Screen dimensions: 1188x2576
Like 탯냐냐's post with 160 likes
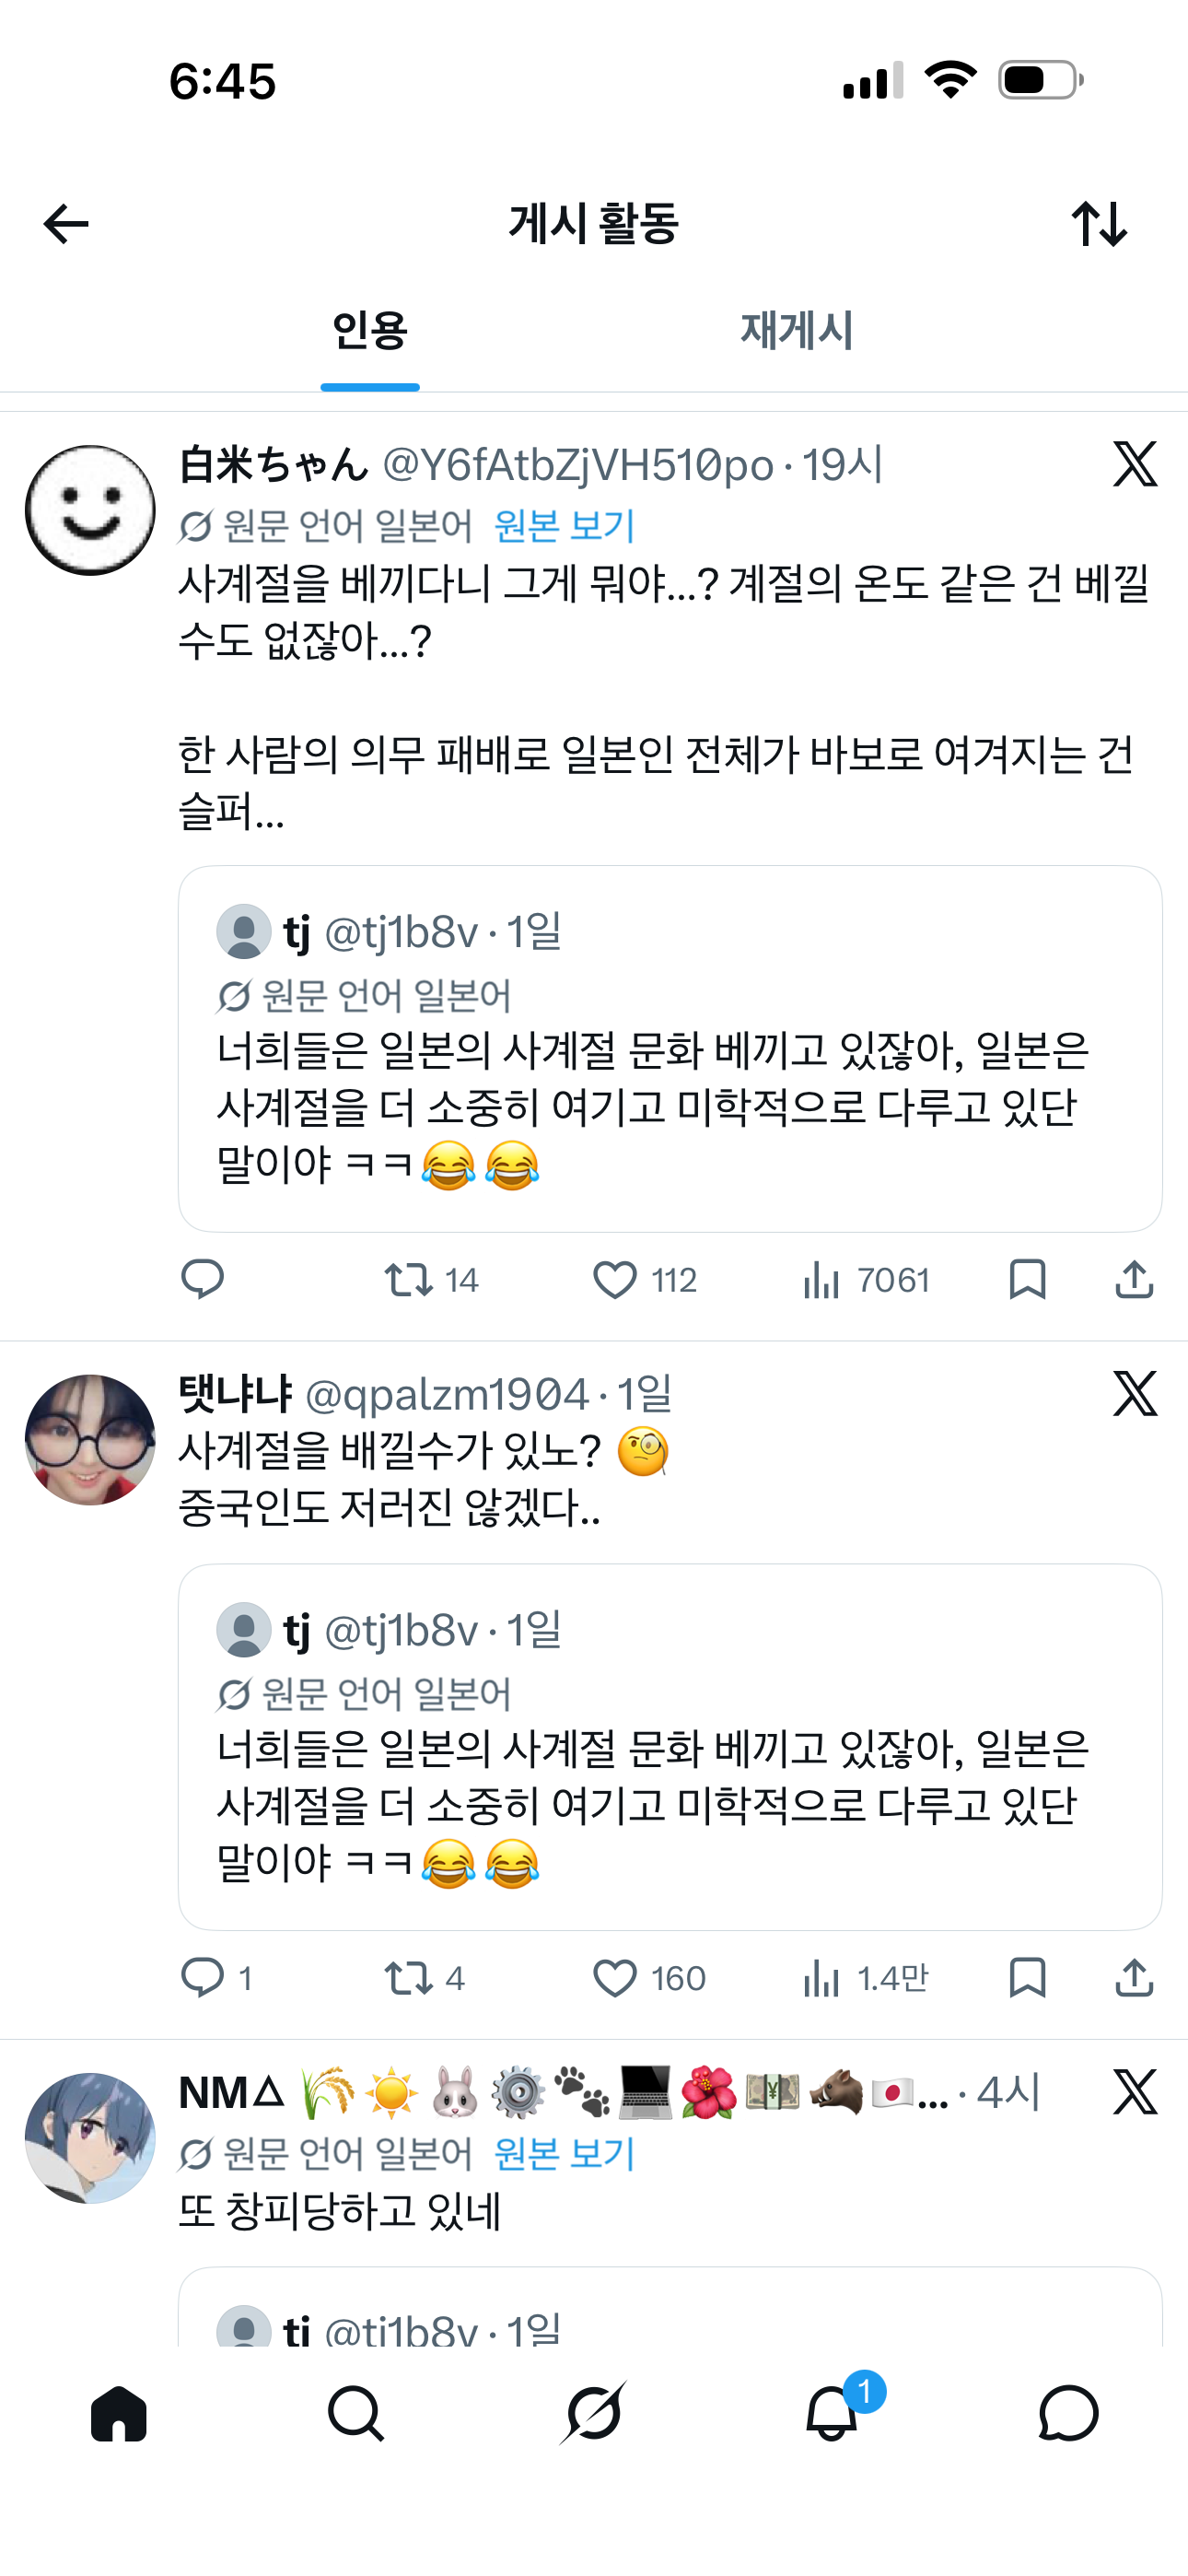point(615,1978)
